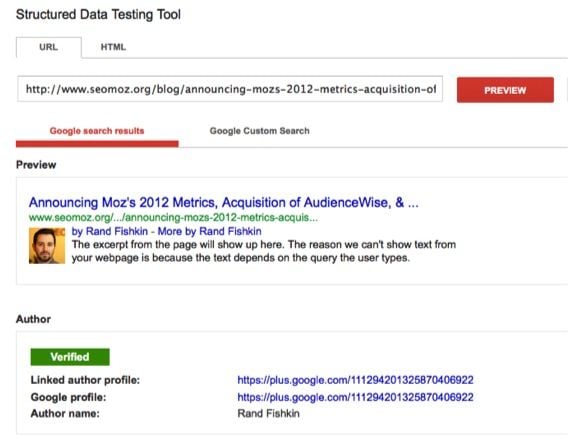Click the 'Linked author profile:' label
This screenshot has width=568, height=439.
pyautogui.click(x=85, y=380)
